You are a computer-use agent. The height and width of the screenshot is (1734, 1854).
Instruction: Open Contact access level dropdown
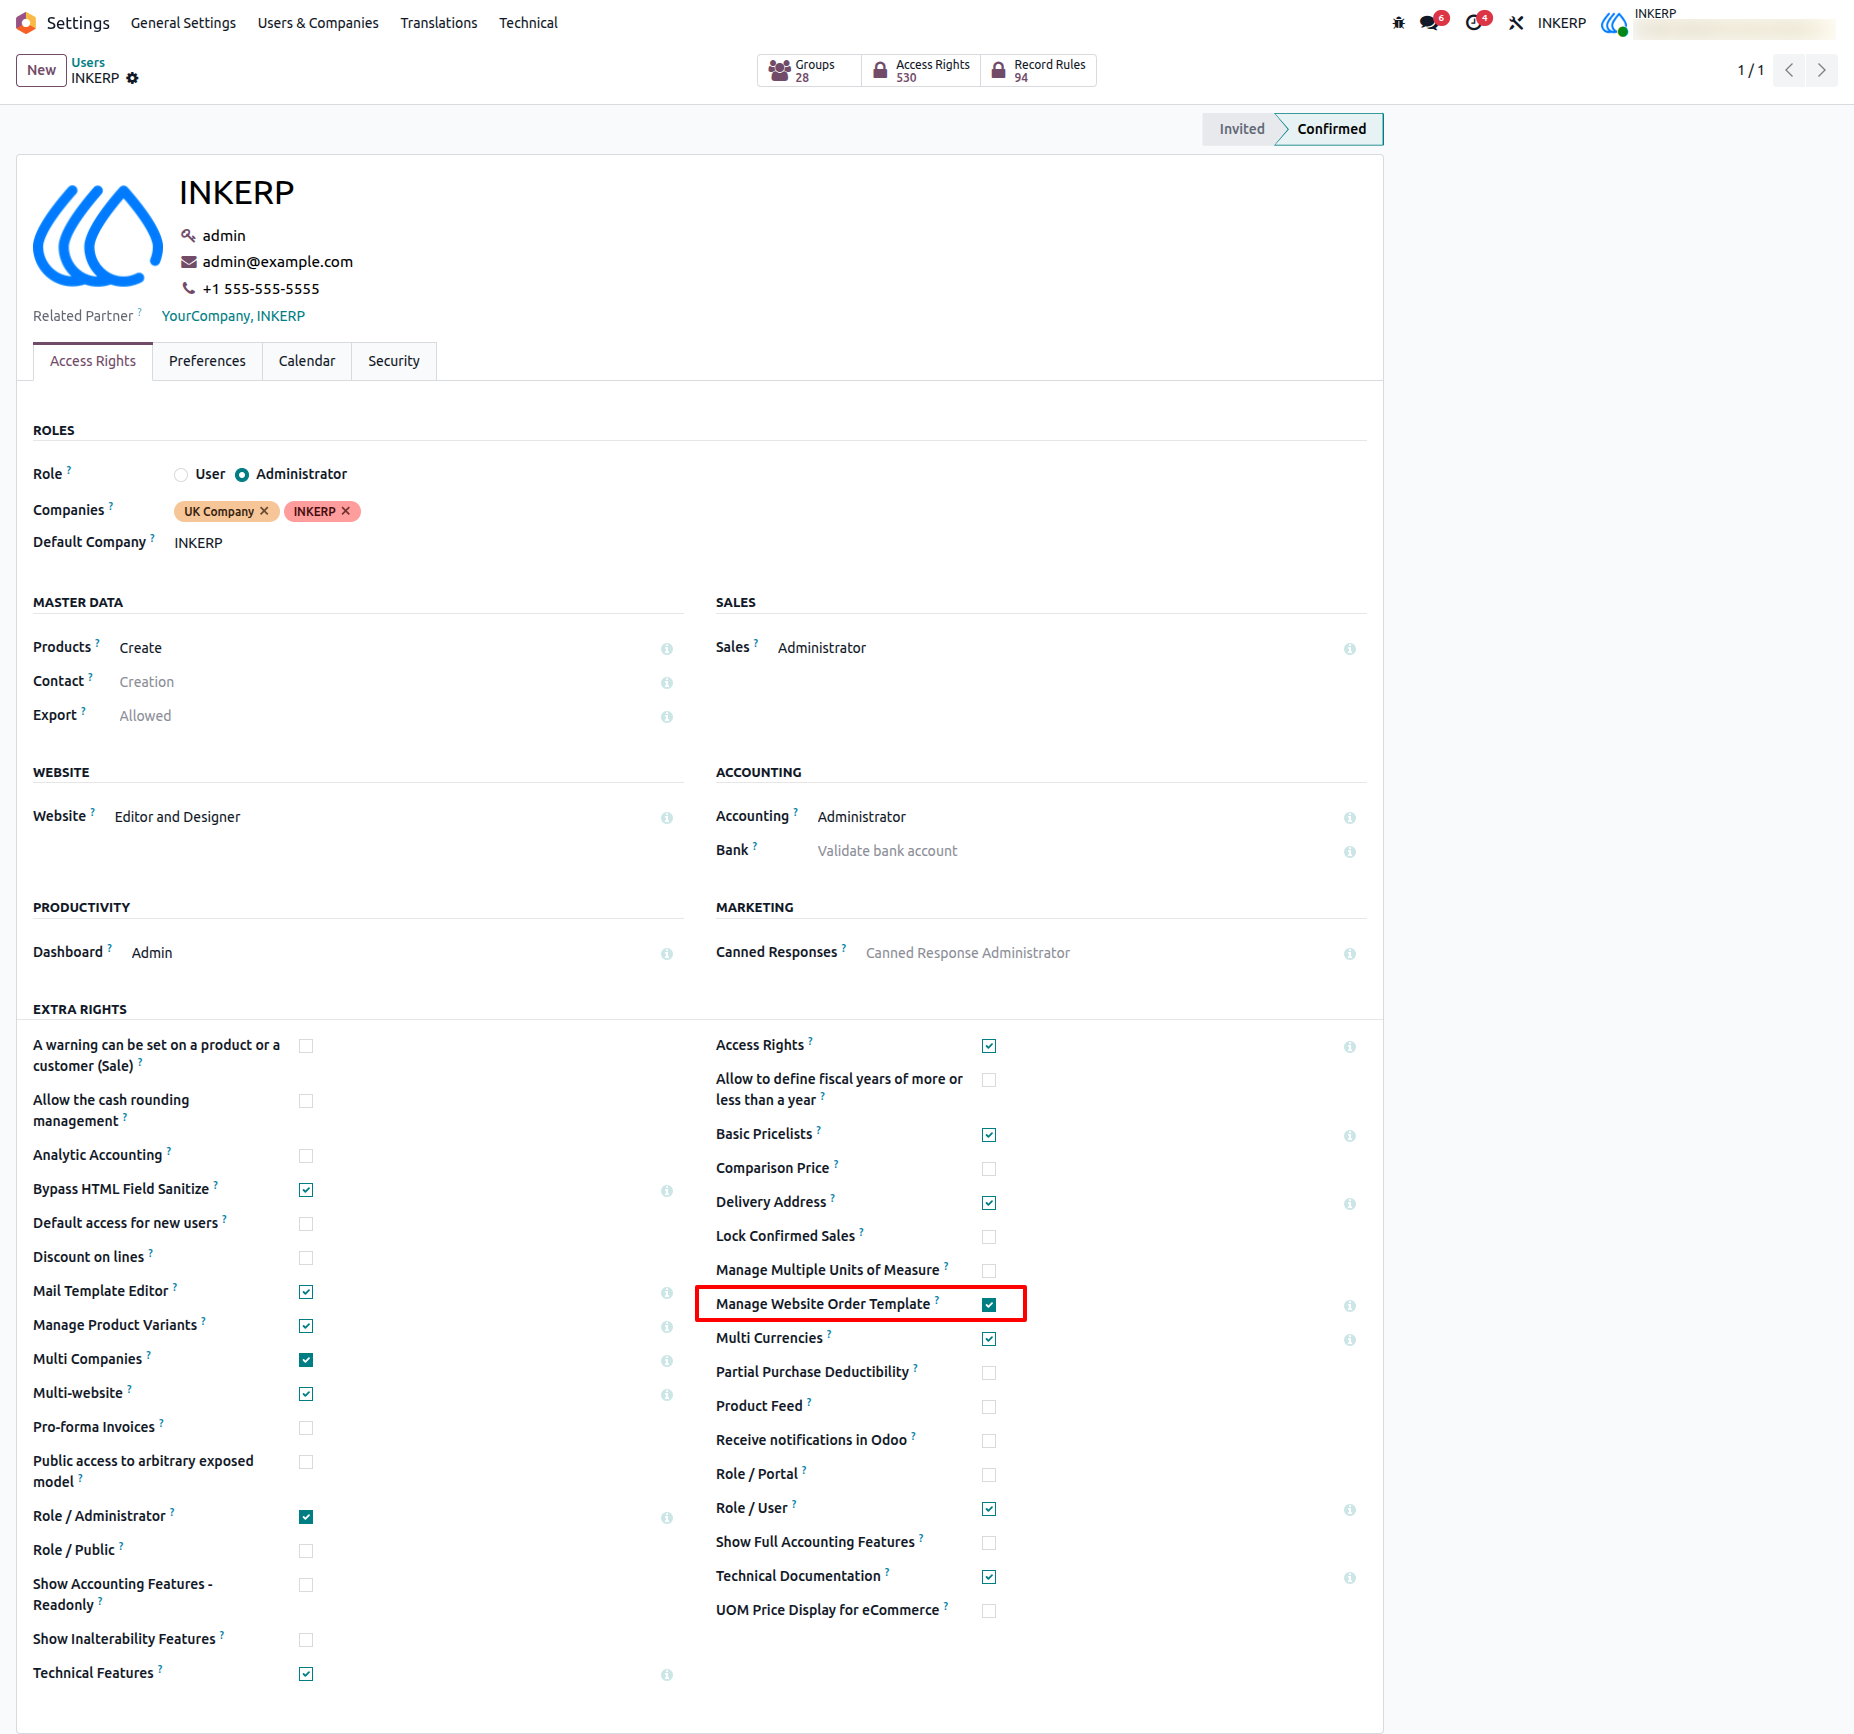point(384,682)
